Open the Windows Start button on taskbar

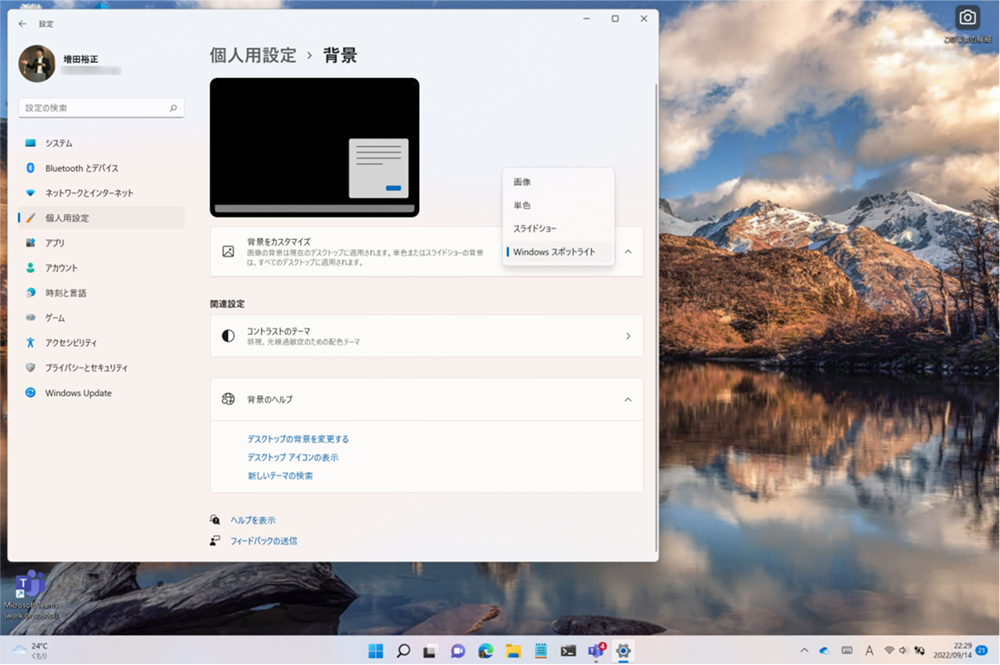(x=376, y=651)
